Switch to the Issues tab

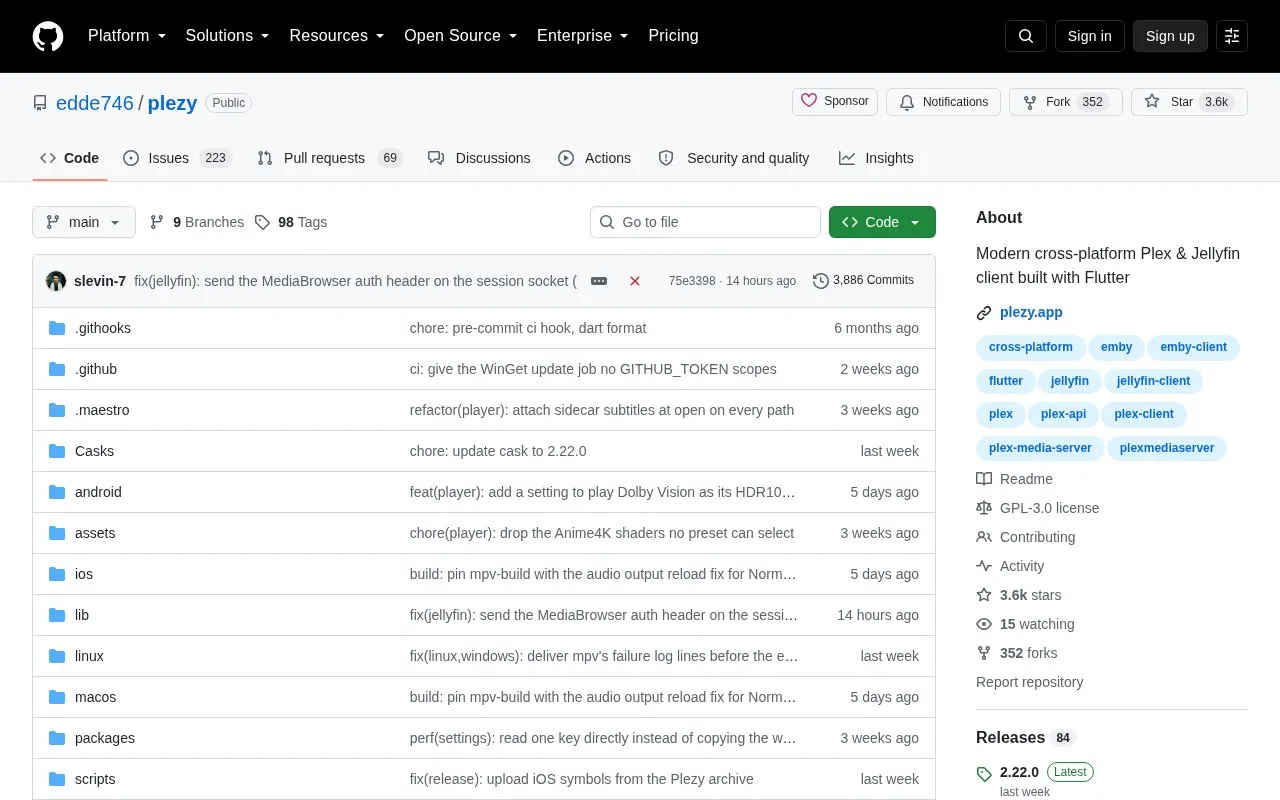[177, 158]
